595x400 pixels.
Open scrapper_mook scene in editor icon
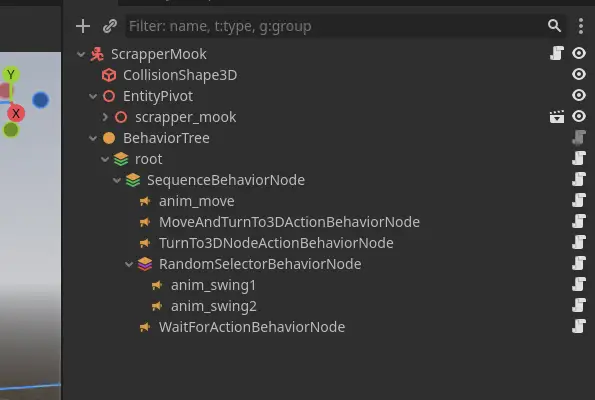tap(557, 117)
